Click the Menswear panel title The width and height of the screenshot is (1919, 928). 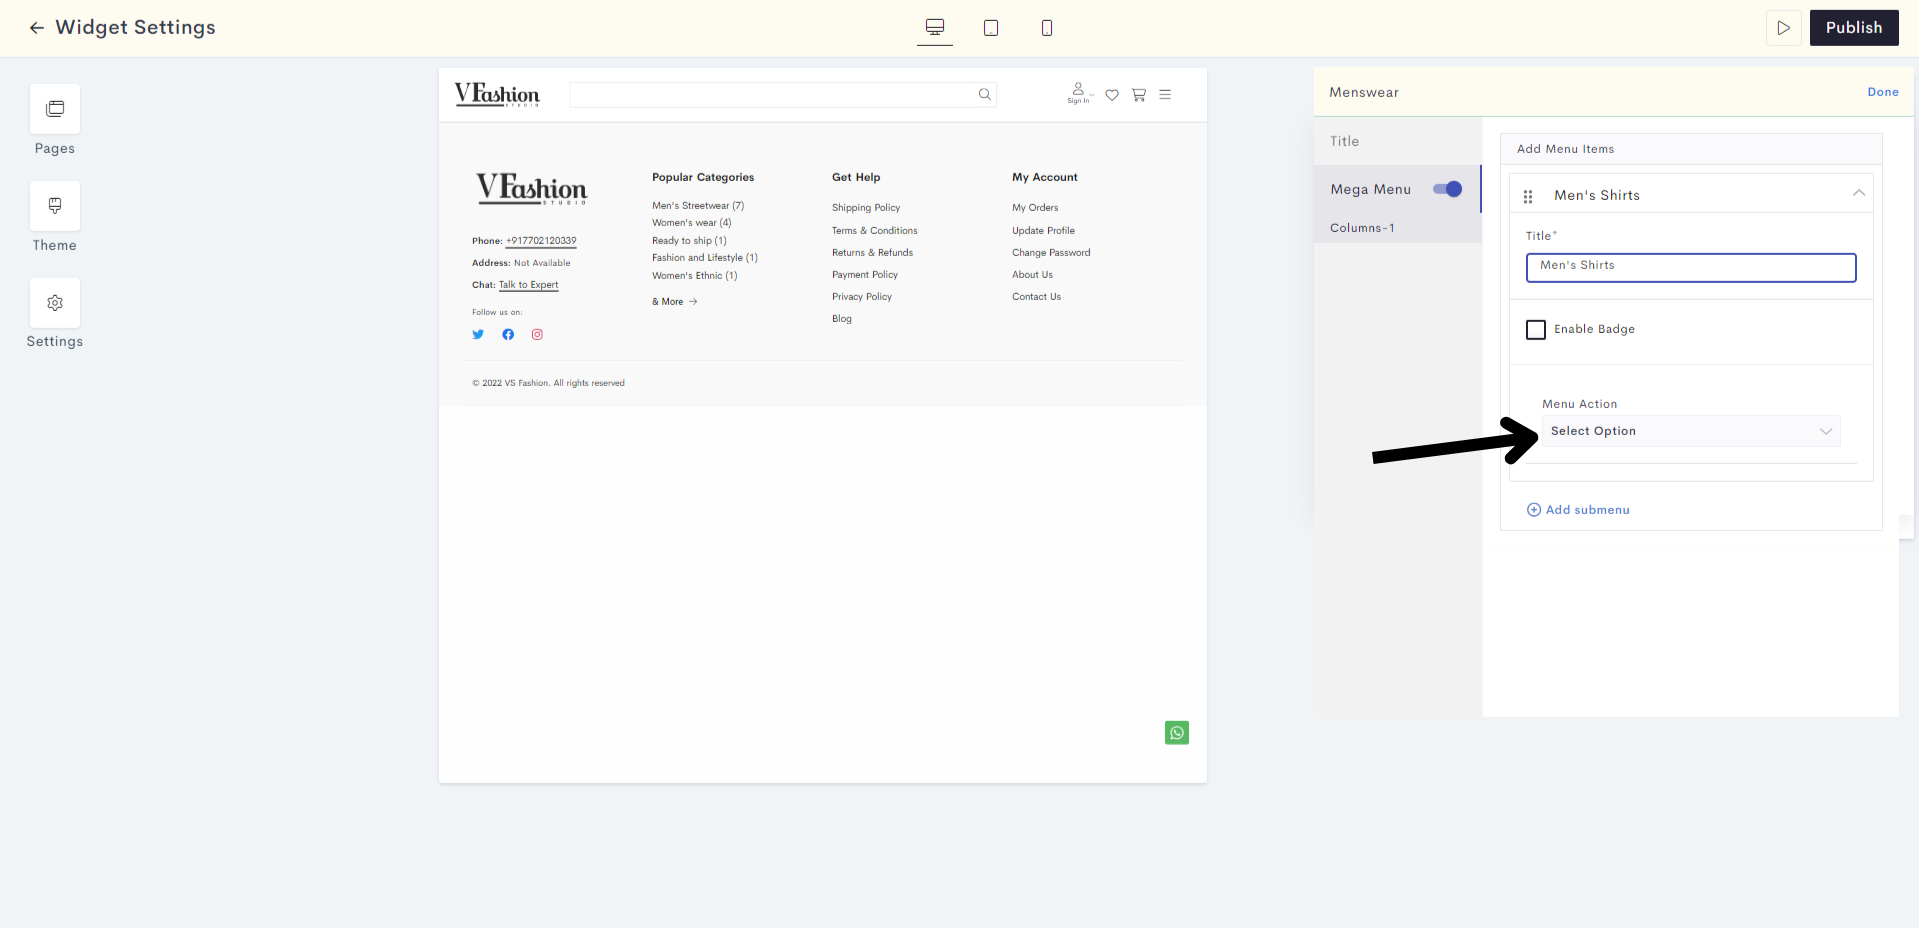click(1364, 92)
